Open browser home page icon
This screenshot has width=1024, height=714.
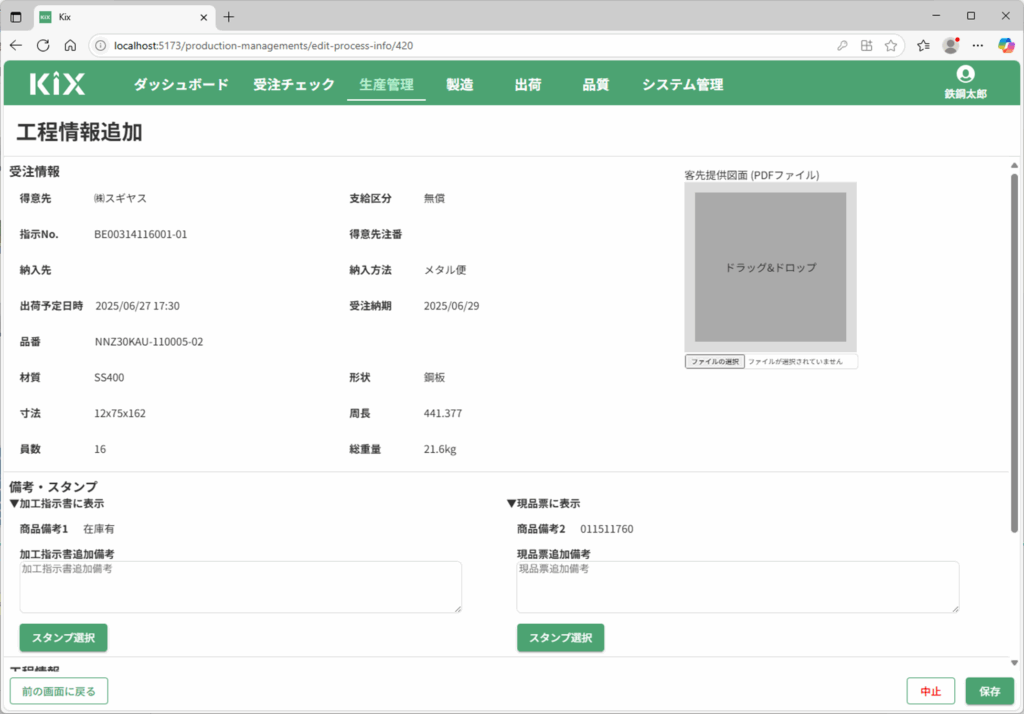coord(71,45)
